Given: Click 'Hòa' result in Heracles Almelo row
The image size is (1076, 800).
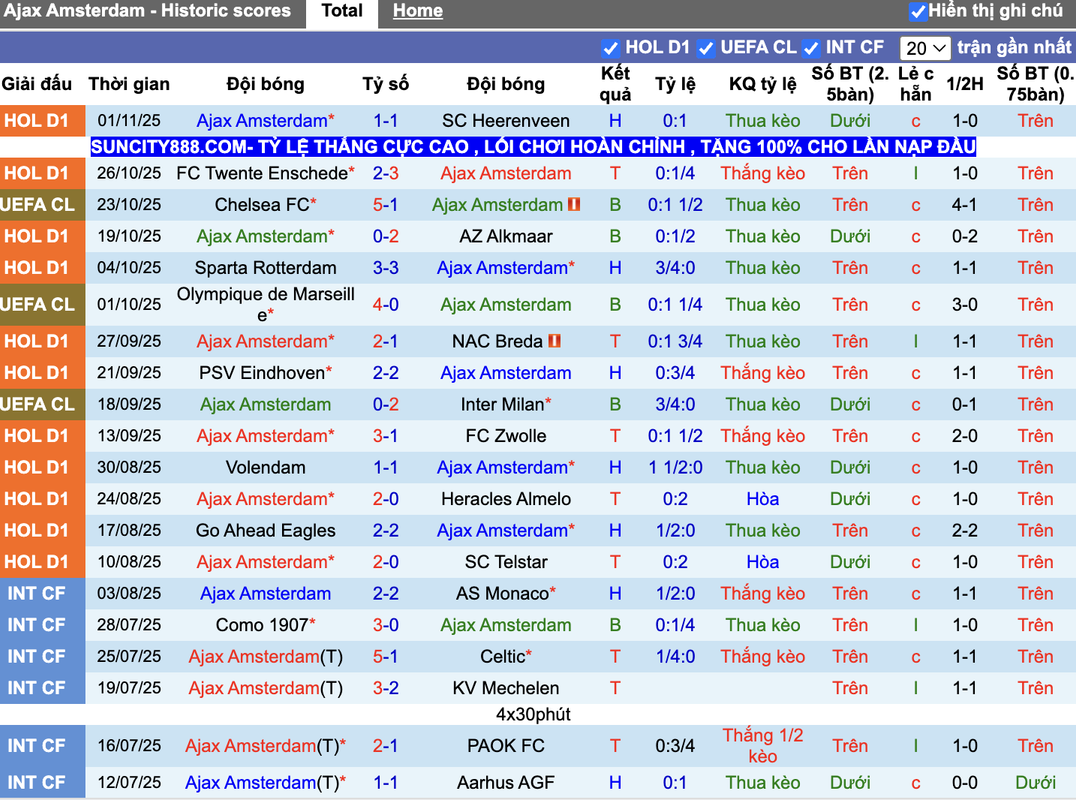Looking at the screenshot, I should [762, 499].
